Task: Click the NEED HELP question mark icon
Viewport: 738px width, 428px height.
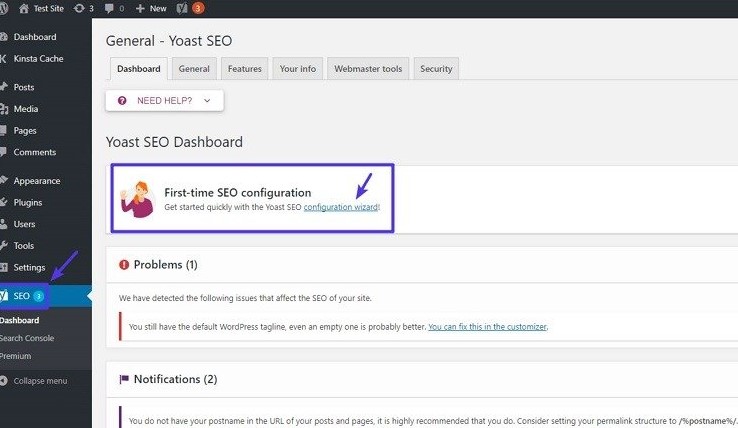Action: coord(122,100)
